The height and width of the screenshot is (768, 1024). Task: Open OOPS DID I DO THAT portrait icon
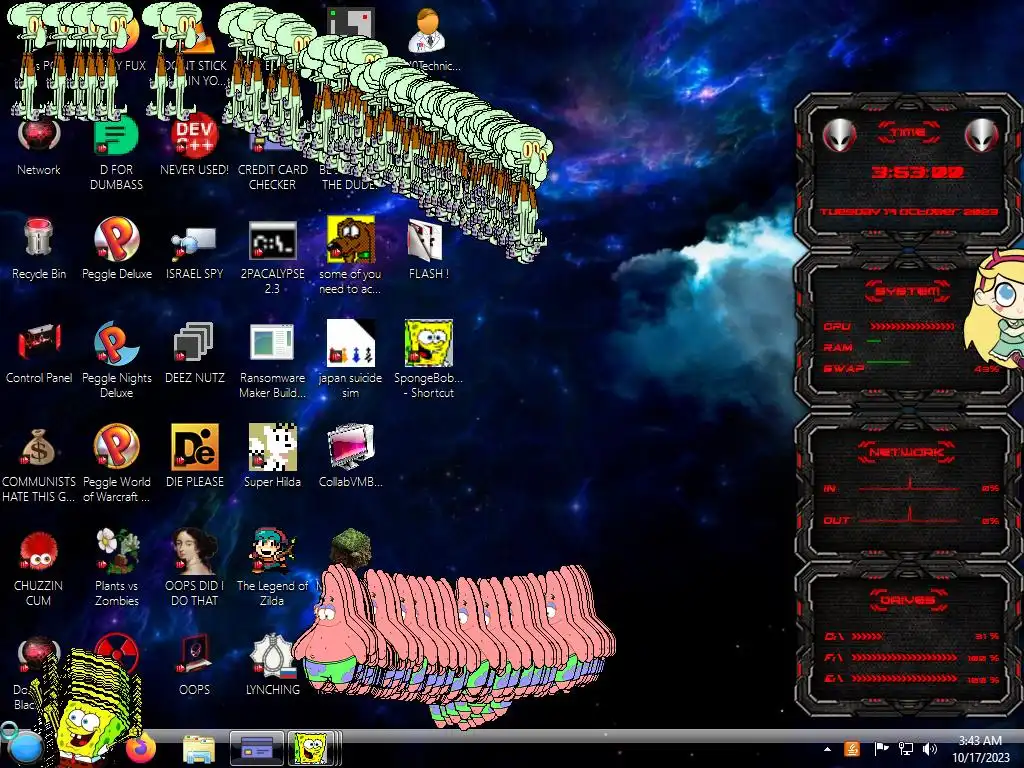point(194,568)
